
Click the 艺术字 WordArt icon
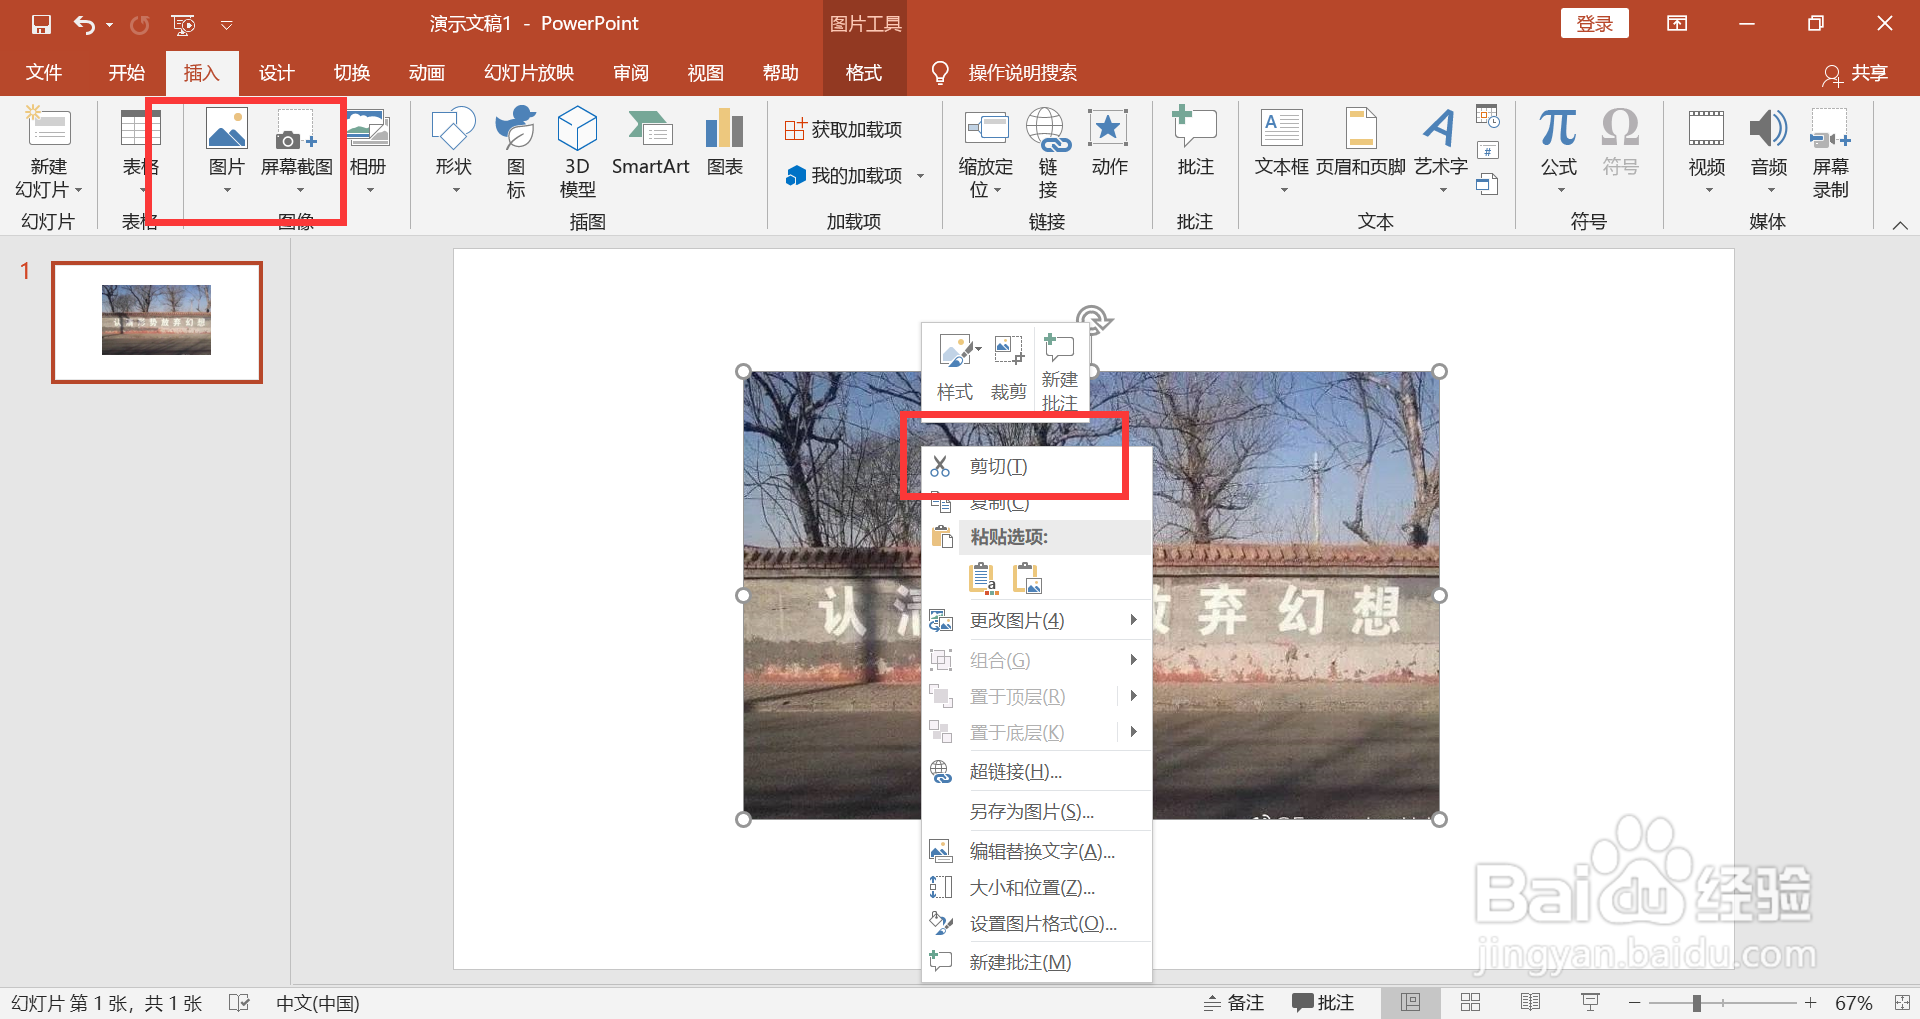[x=1440, y=148]
